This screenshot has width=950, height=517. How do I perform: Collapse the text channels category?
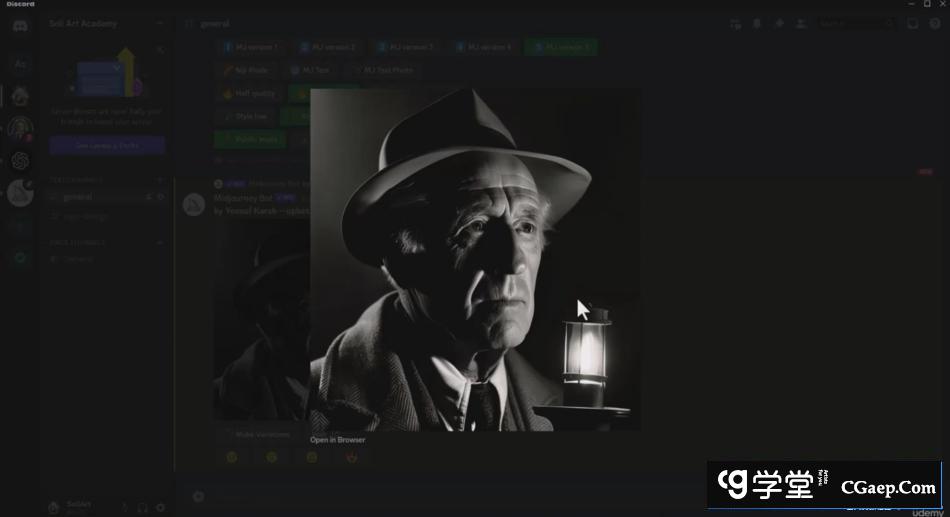pyautogui.click(x=75, y=180)
